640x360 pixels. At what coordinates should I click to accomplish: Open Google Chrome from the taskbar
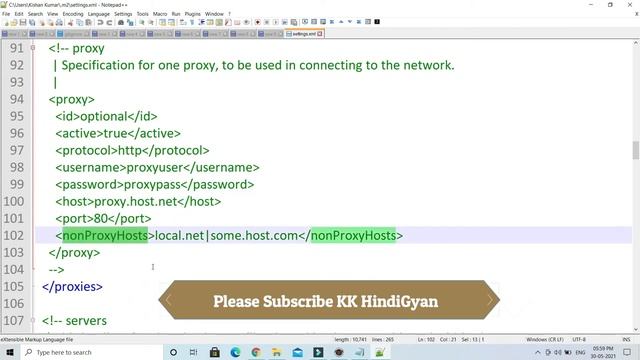click(256, 352)
